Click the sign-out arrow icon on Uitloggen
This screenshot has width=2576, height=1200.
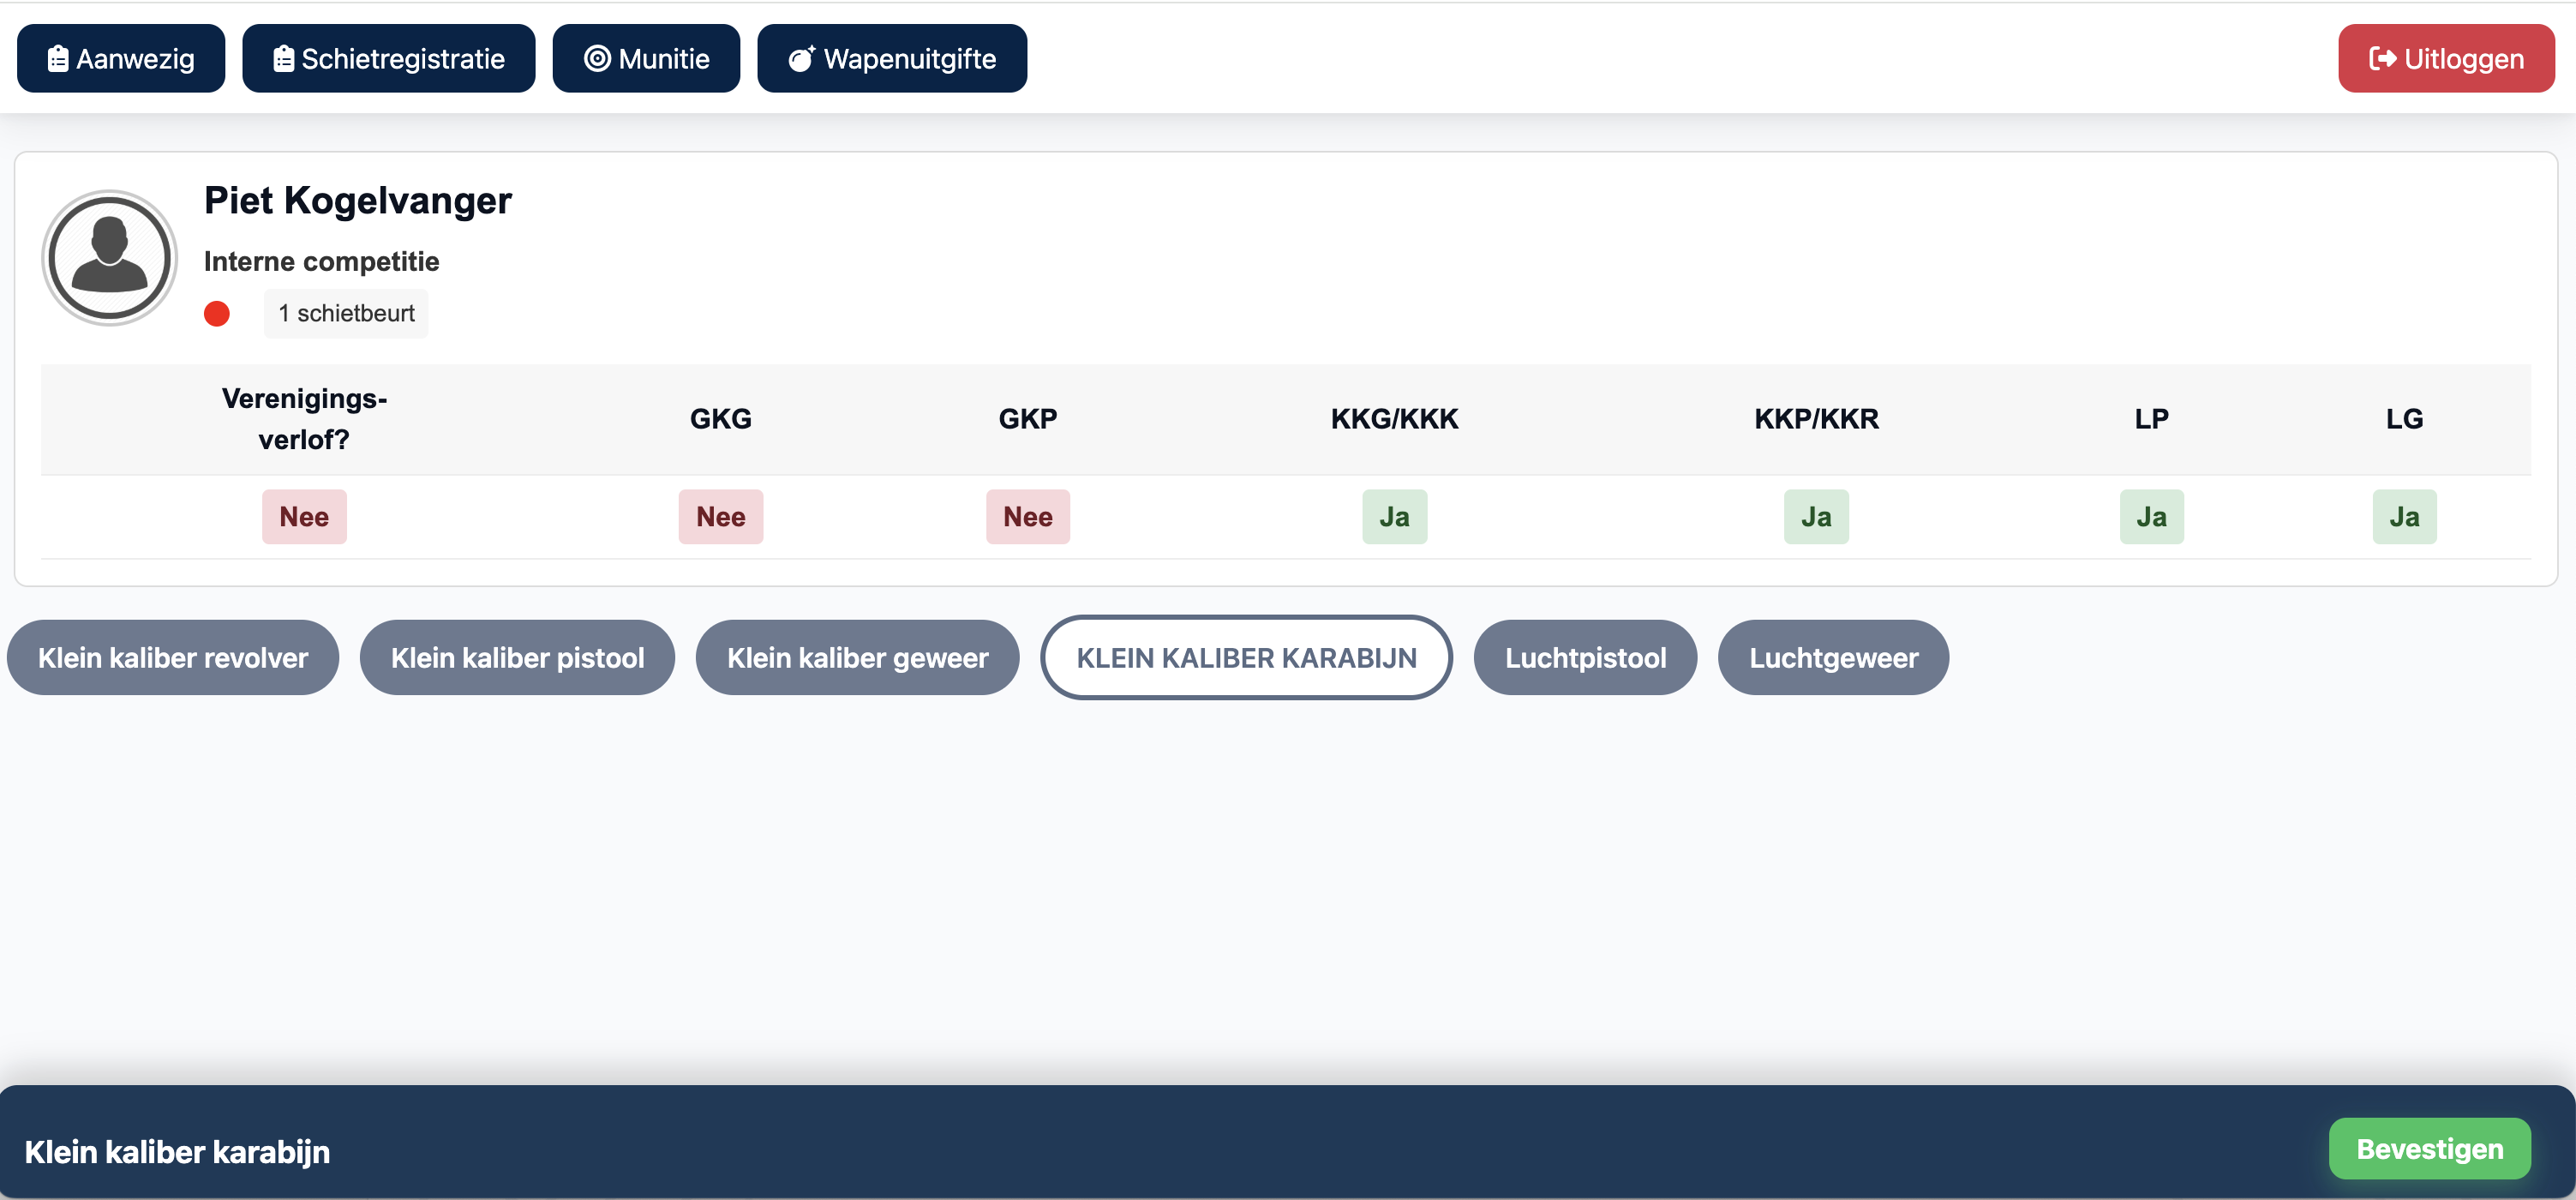[2382, 59]
